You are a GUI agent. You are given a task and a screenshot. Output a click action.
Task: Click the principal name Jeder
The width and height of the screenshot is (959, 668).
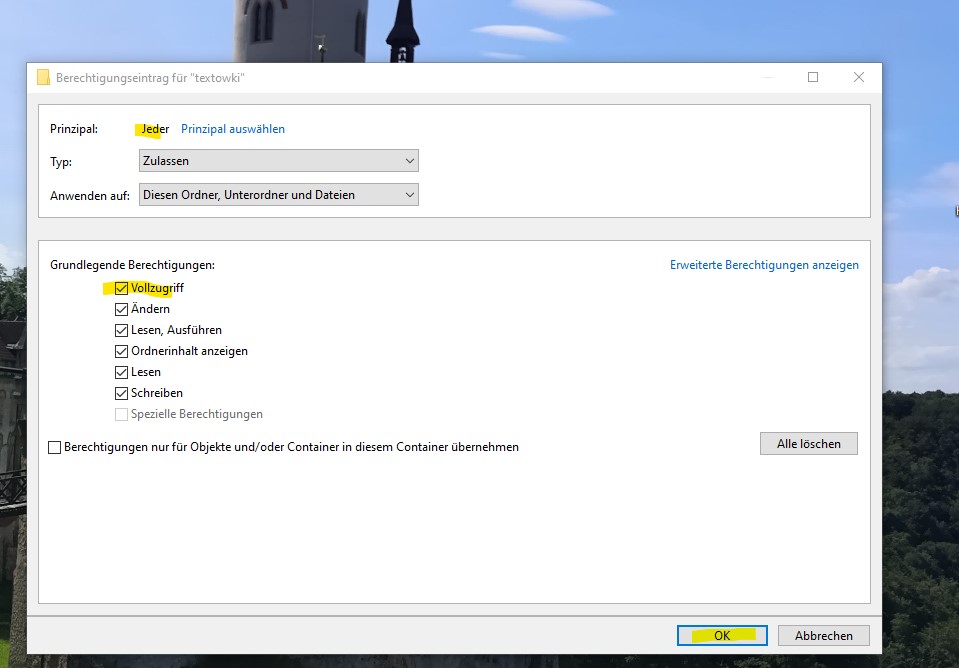[155, 129]
